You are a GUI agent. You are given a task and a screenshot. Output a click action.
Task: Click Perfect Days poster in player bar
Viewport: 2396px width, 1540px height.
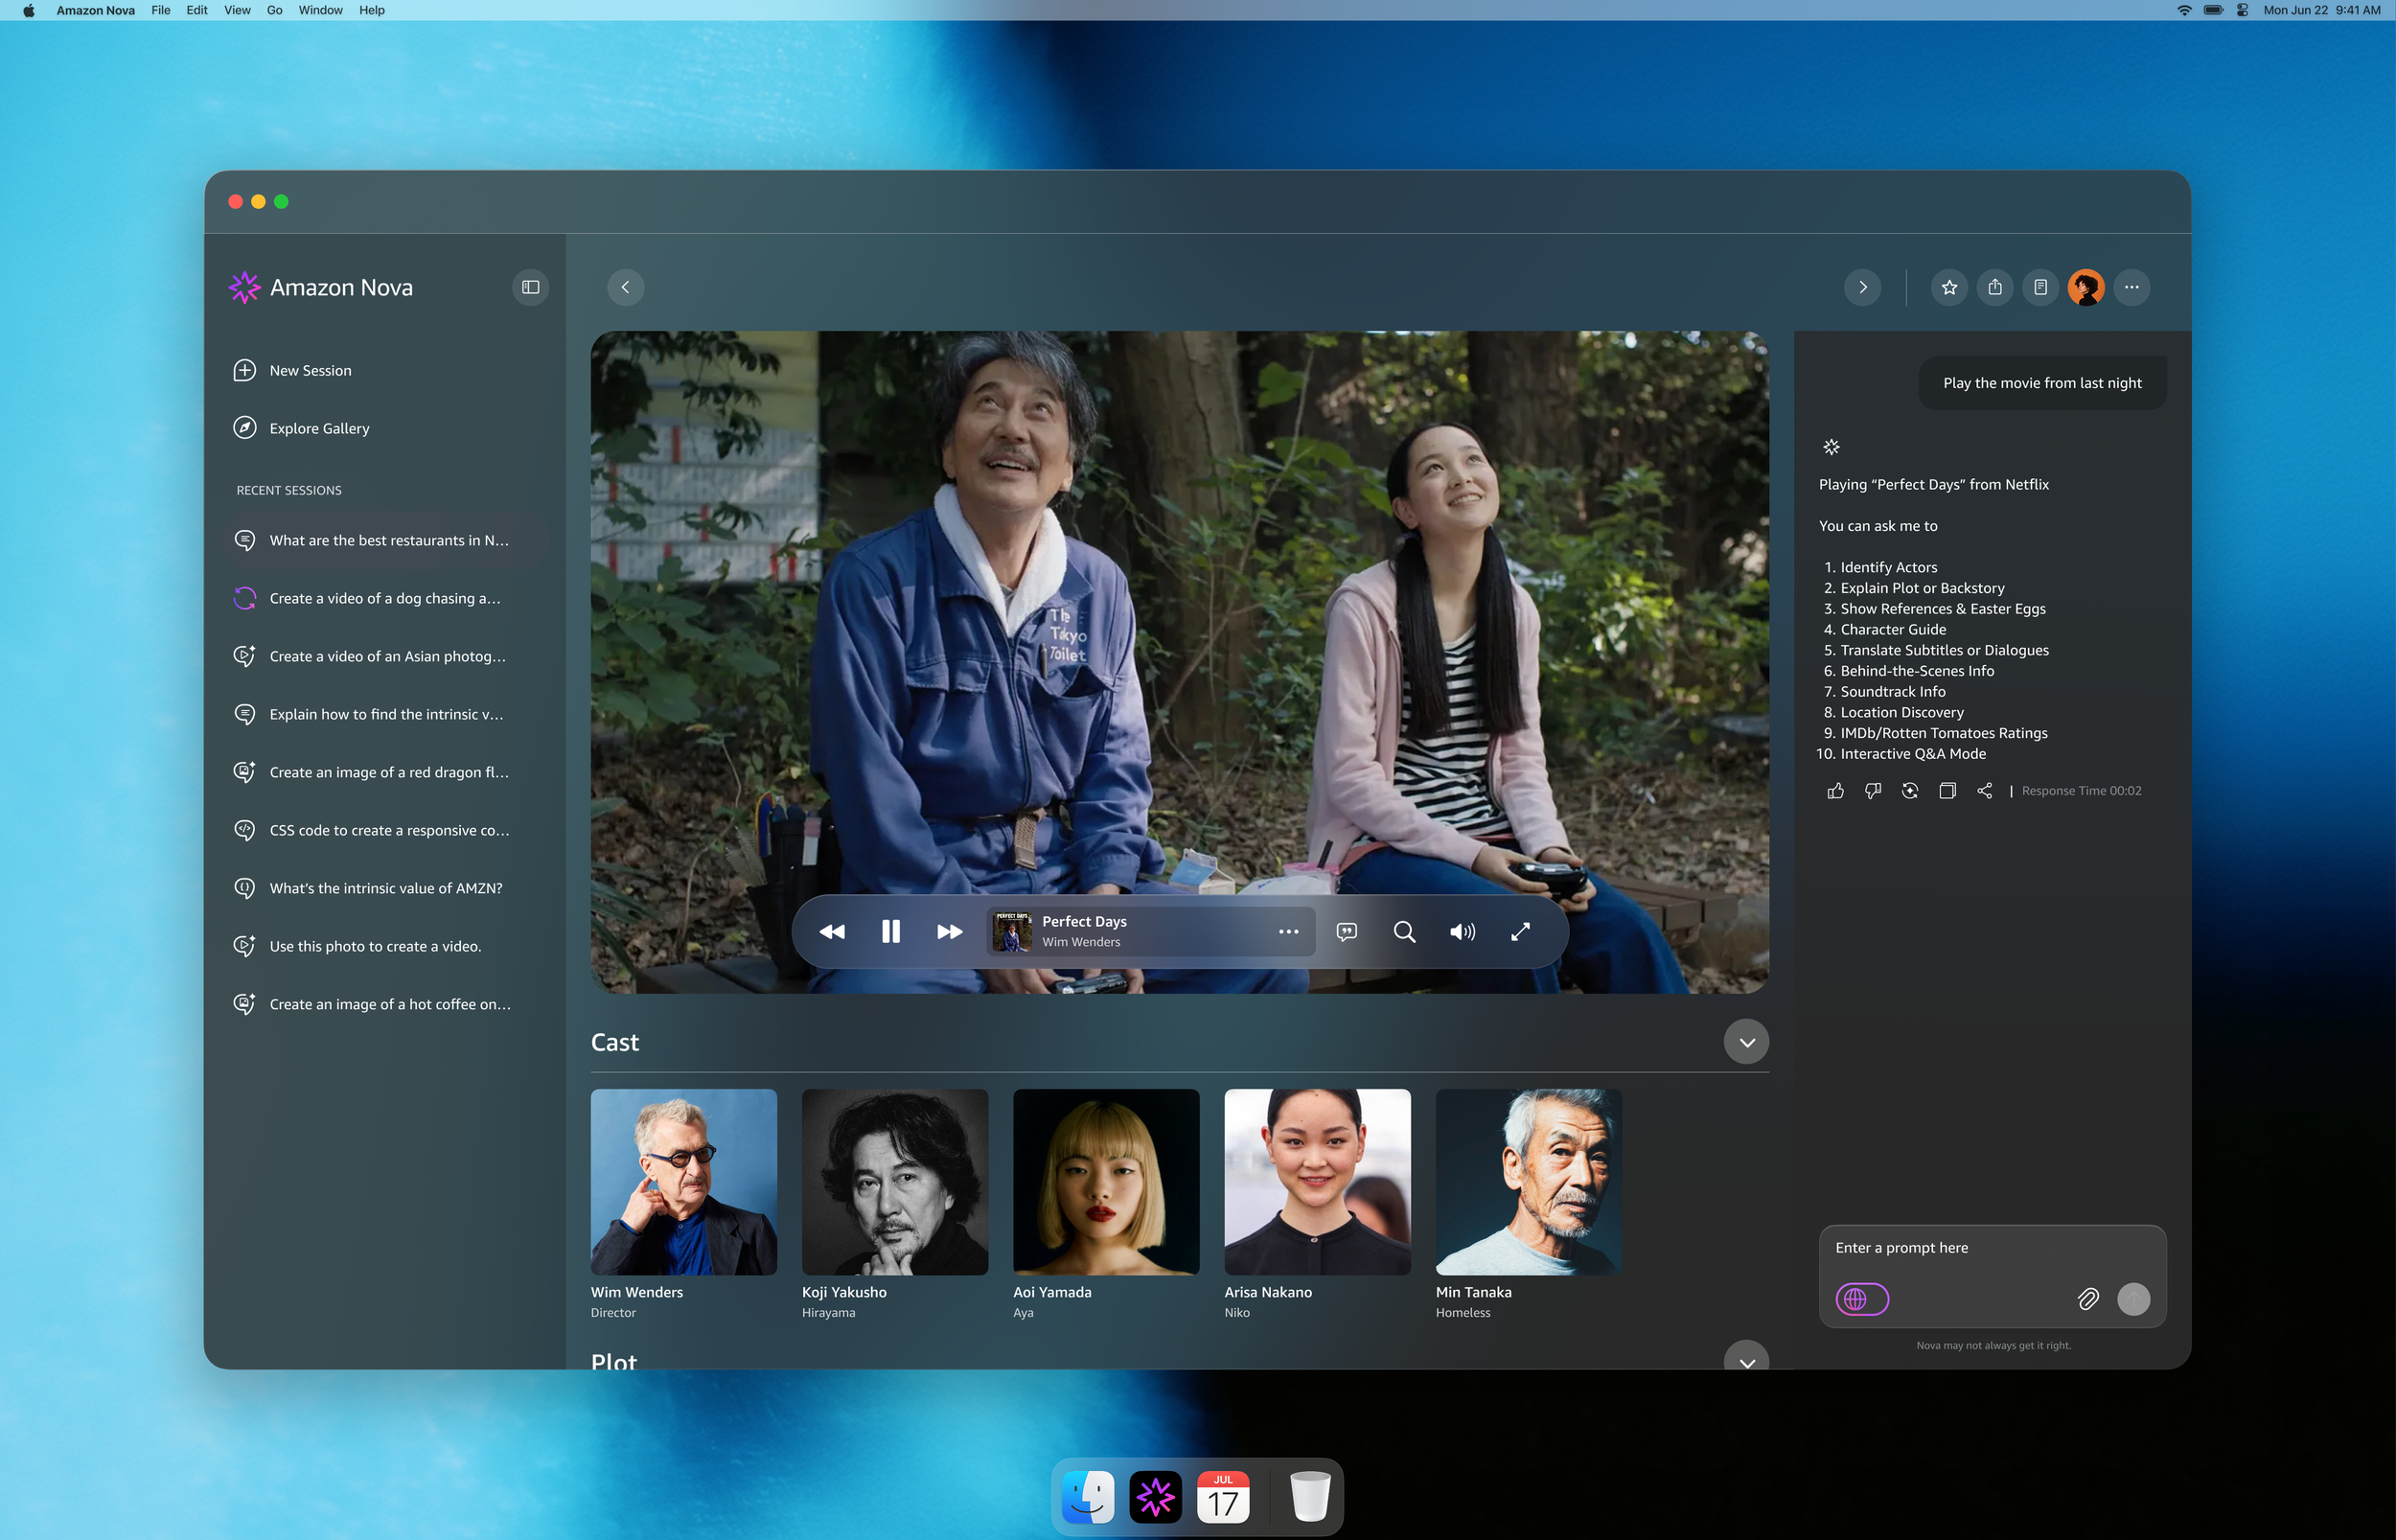click(x=1011, y=932)
